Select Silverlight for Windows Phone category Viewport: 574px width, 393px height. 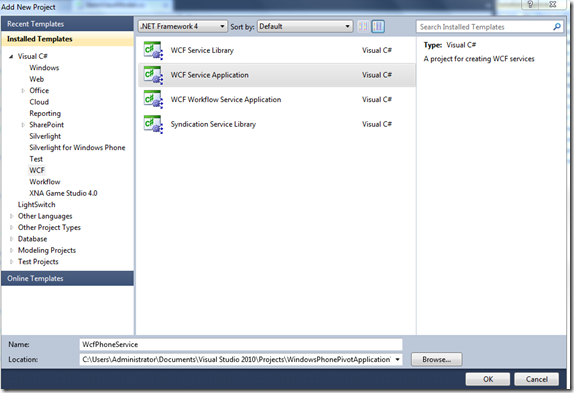pyautogui.click(x=77, y=147)
